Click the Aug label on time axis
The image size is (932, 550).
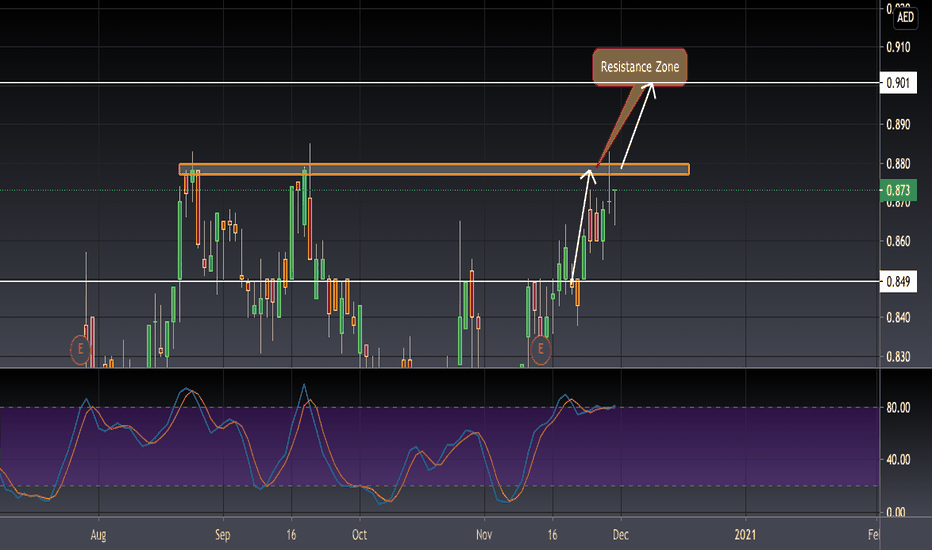click(x=99, y=535)
